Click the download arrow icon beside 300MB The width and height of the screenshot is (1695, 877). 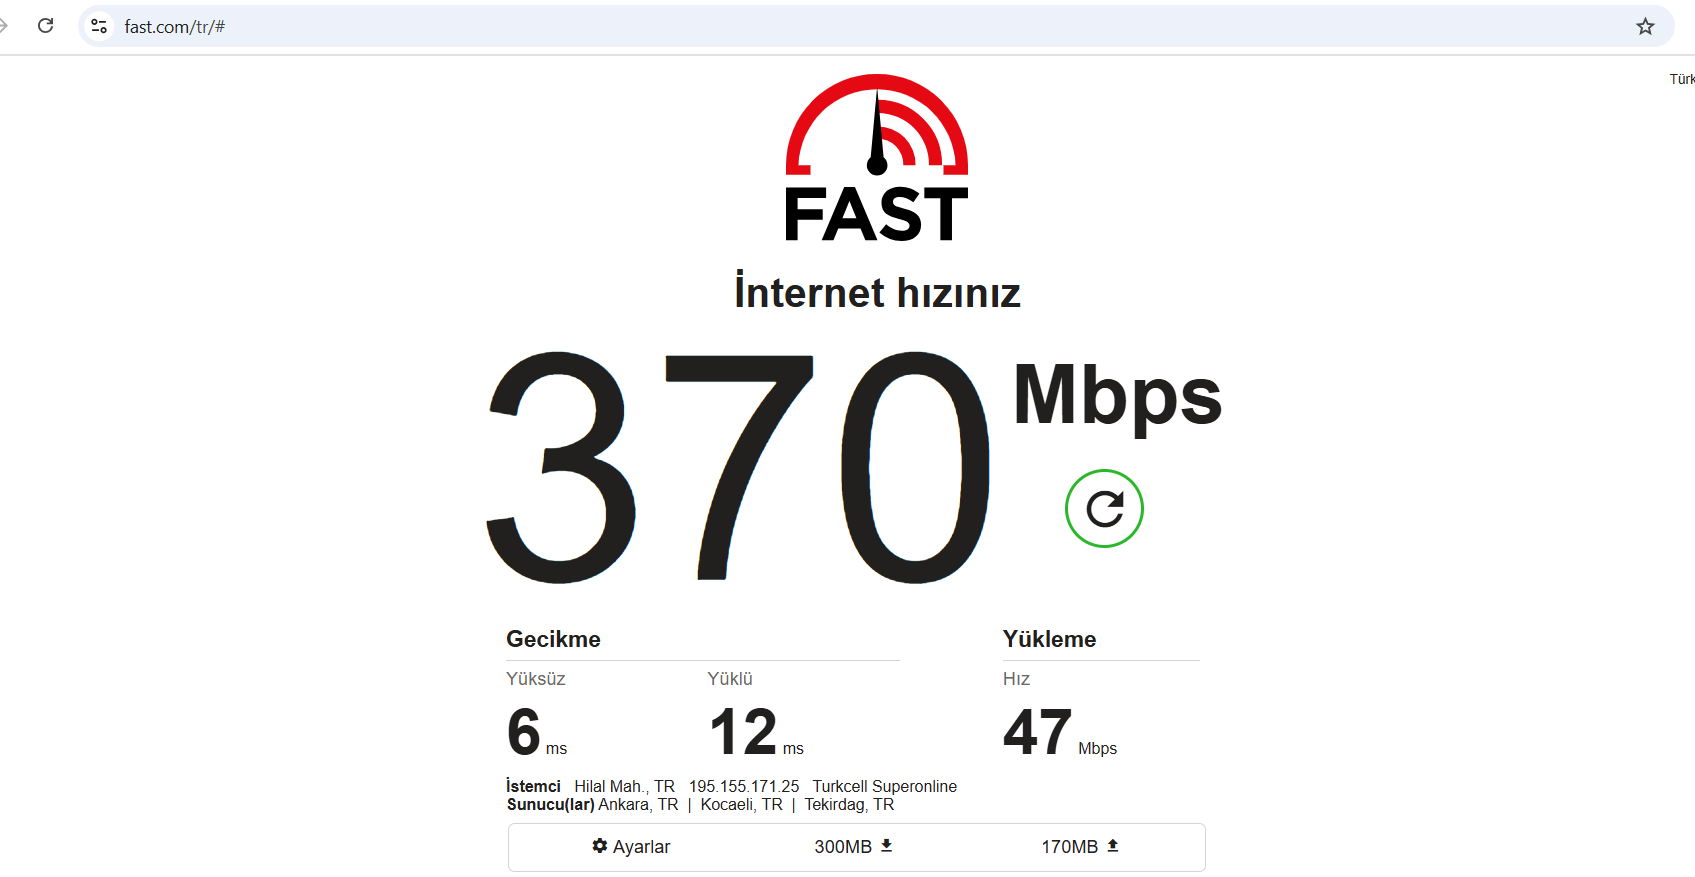886,846
